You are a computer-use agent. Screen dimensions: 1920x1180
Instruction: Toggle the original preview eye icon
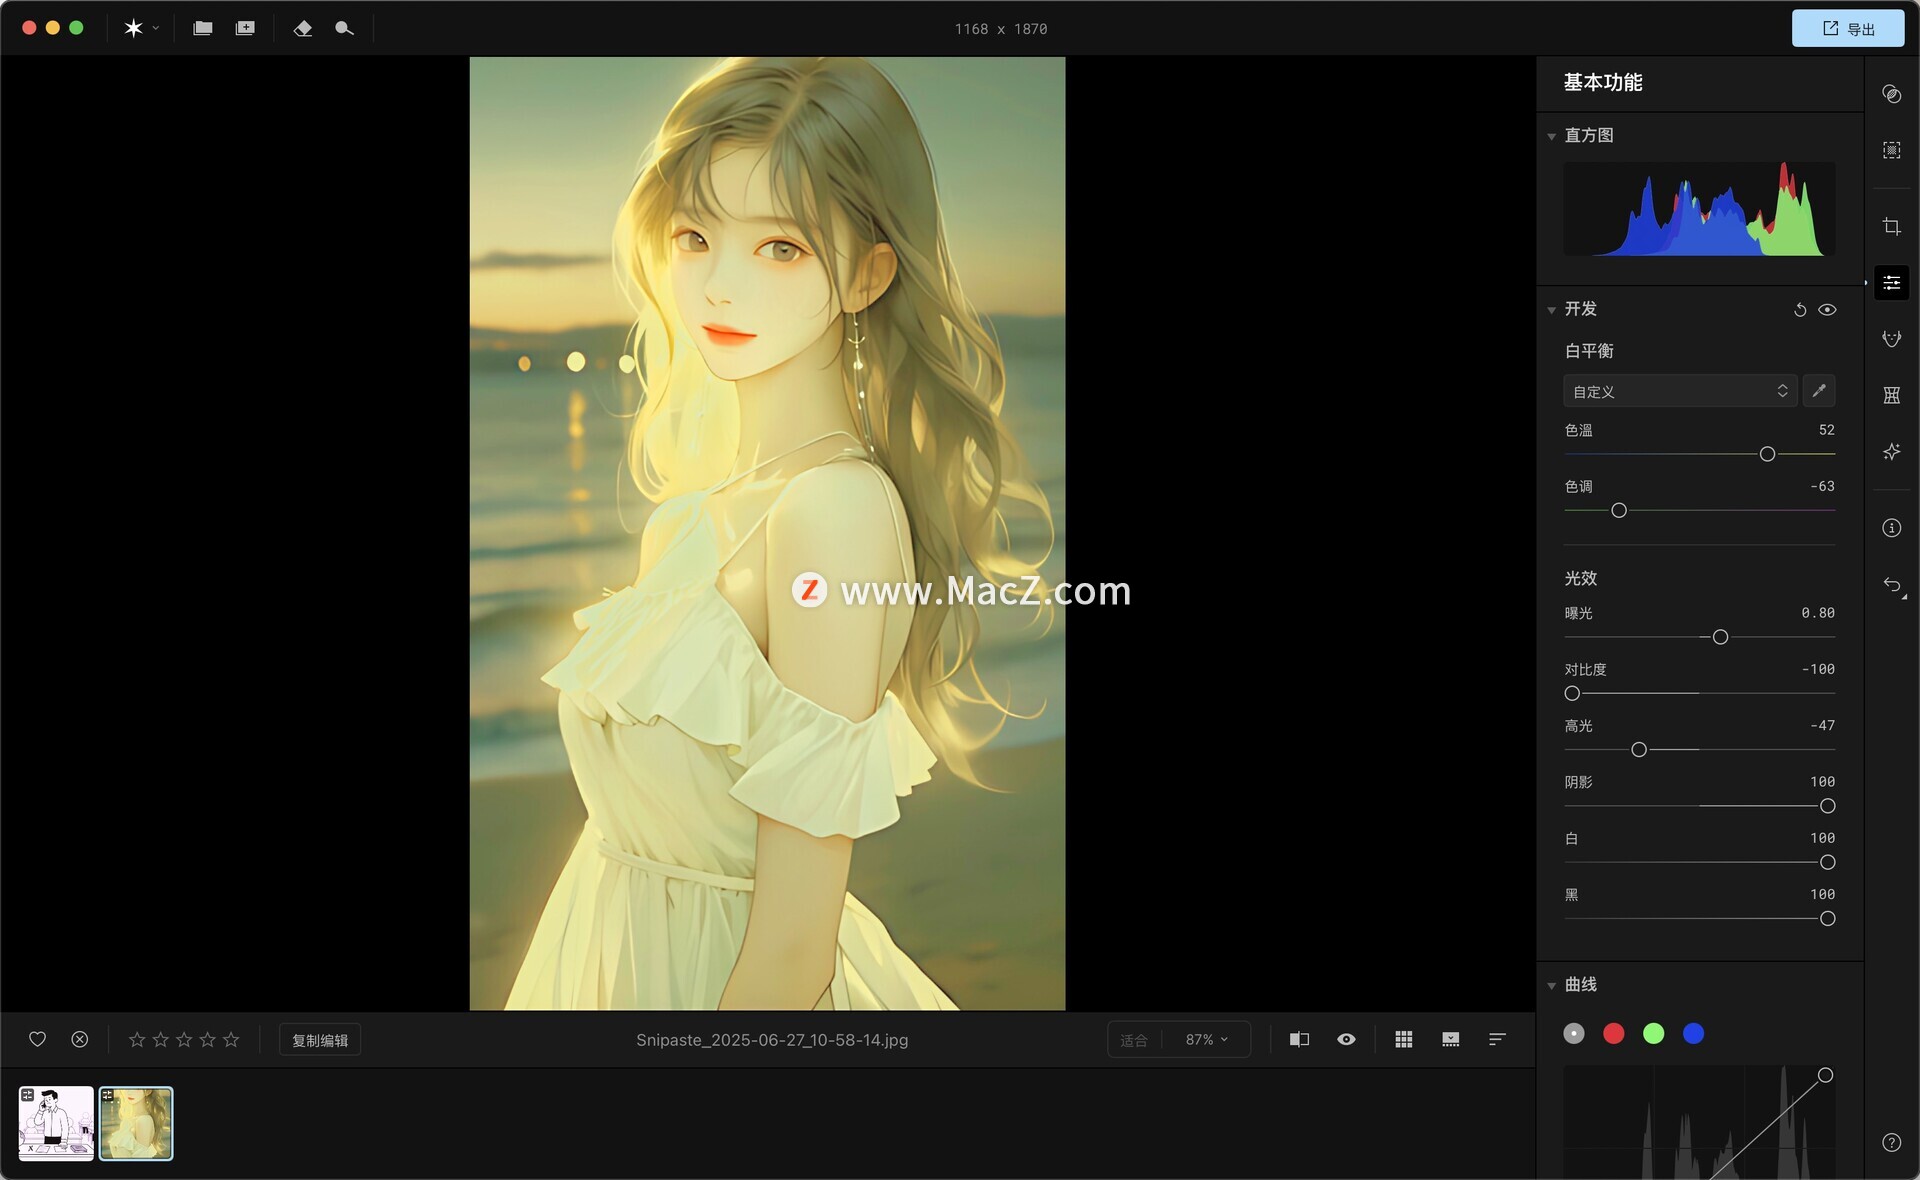tap(1346, 1039)
